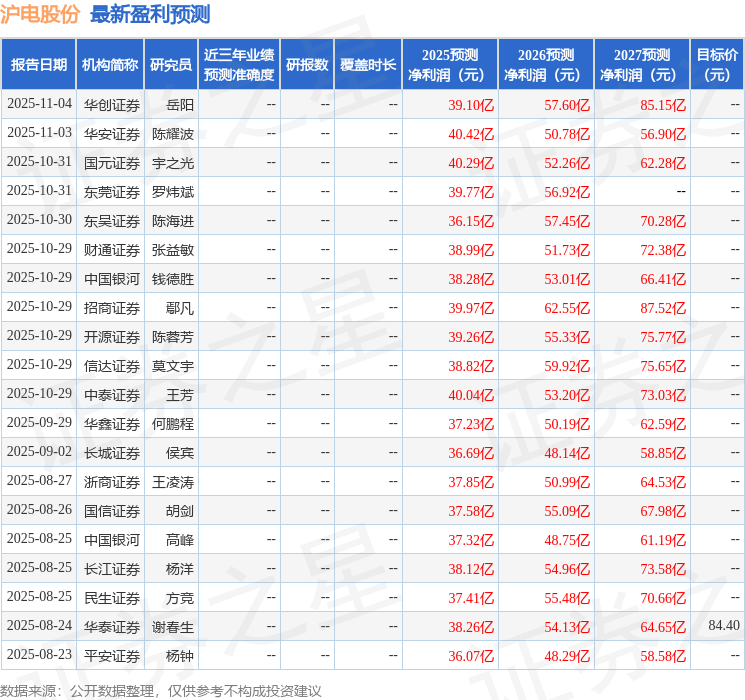Image resolution: width=745 pixels, height=700 pixels.
Task: Click the 近三年业绩预测准确度 header
Action: 239,65
